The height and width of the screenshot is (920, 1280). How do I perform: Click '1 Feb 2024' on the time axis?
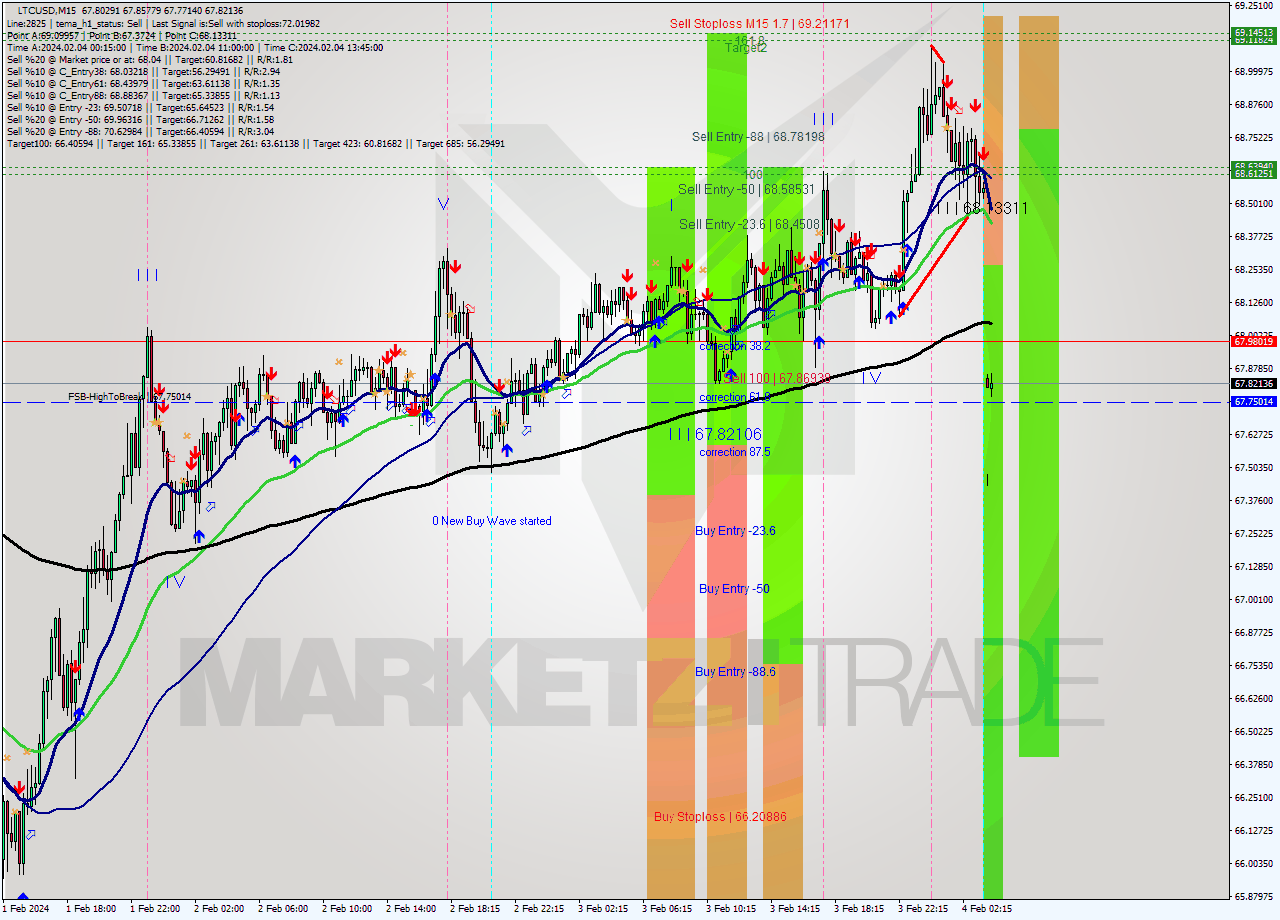click(25, 909)
